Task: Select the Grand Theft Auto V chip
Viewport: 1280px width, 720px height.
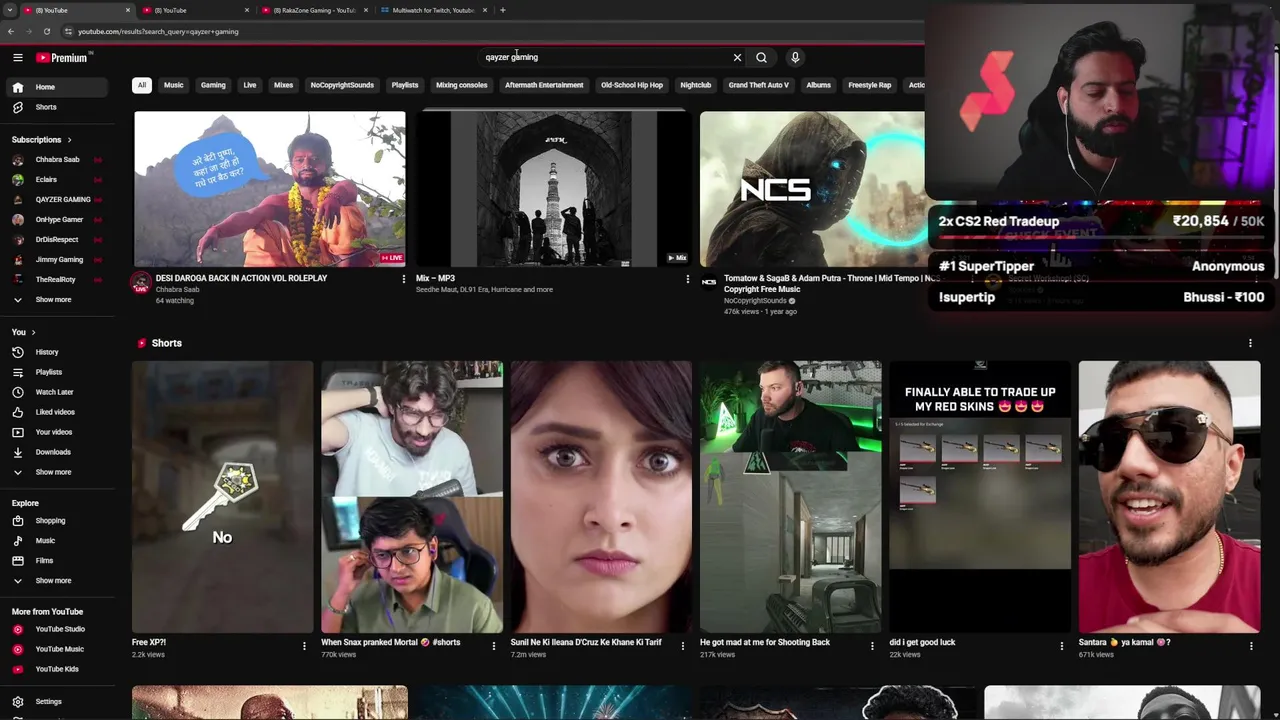Action: tap(759, 85)
